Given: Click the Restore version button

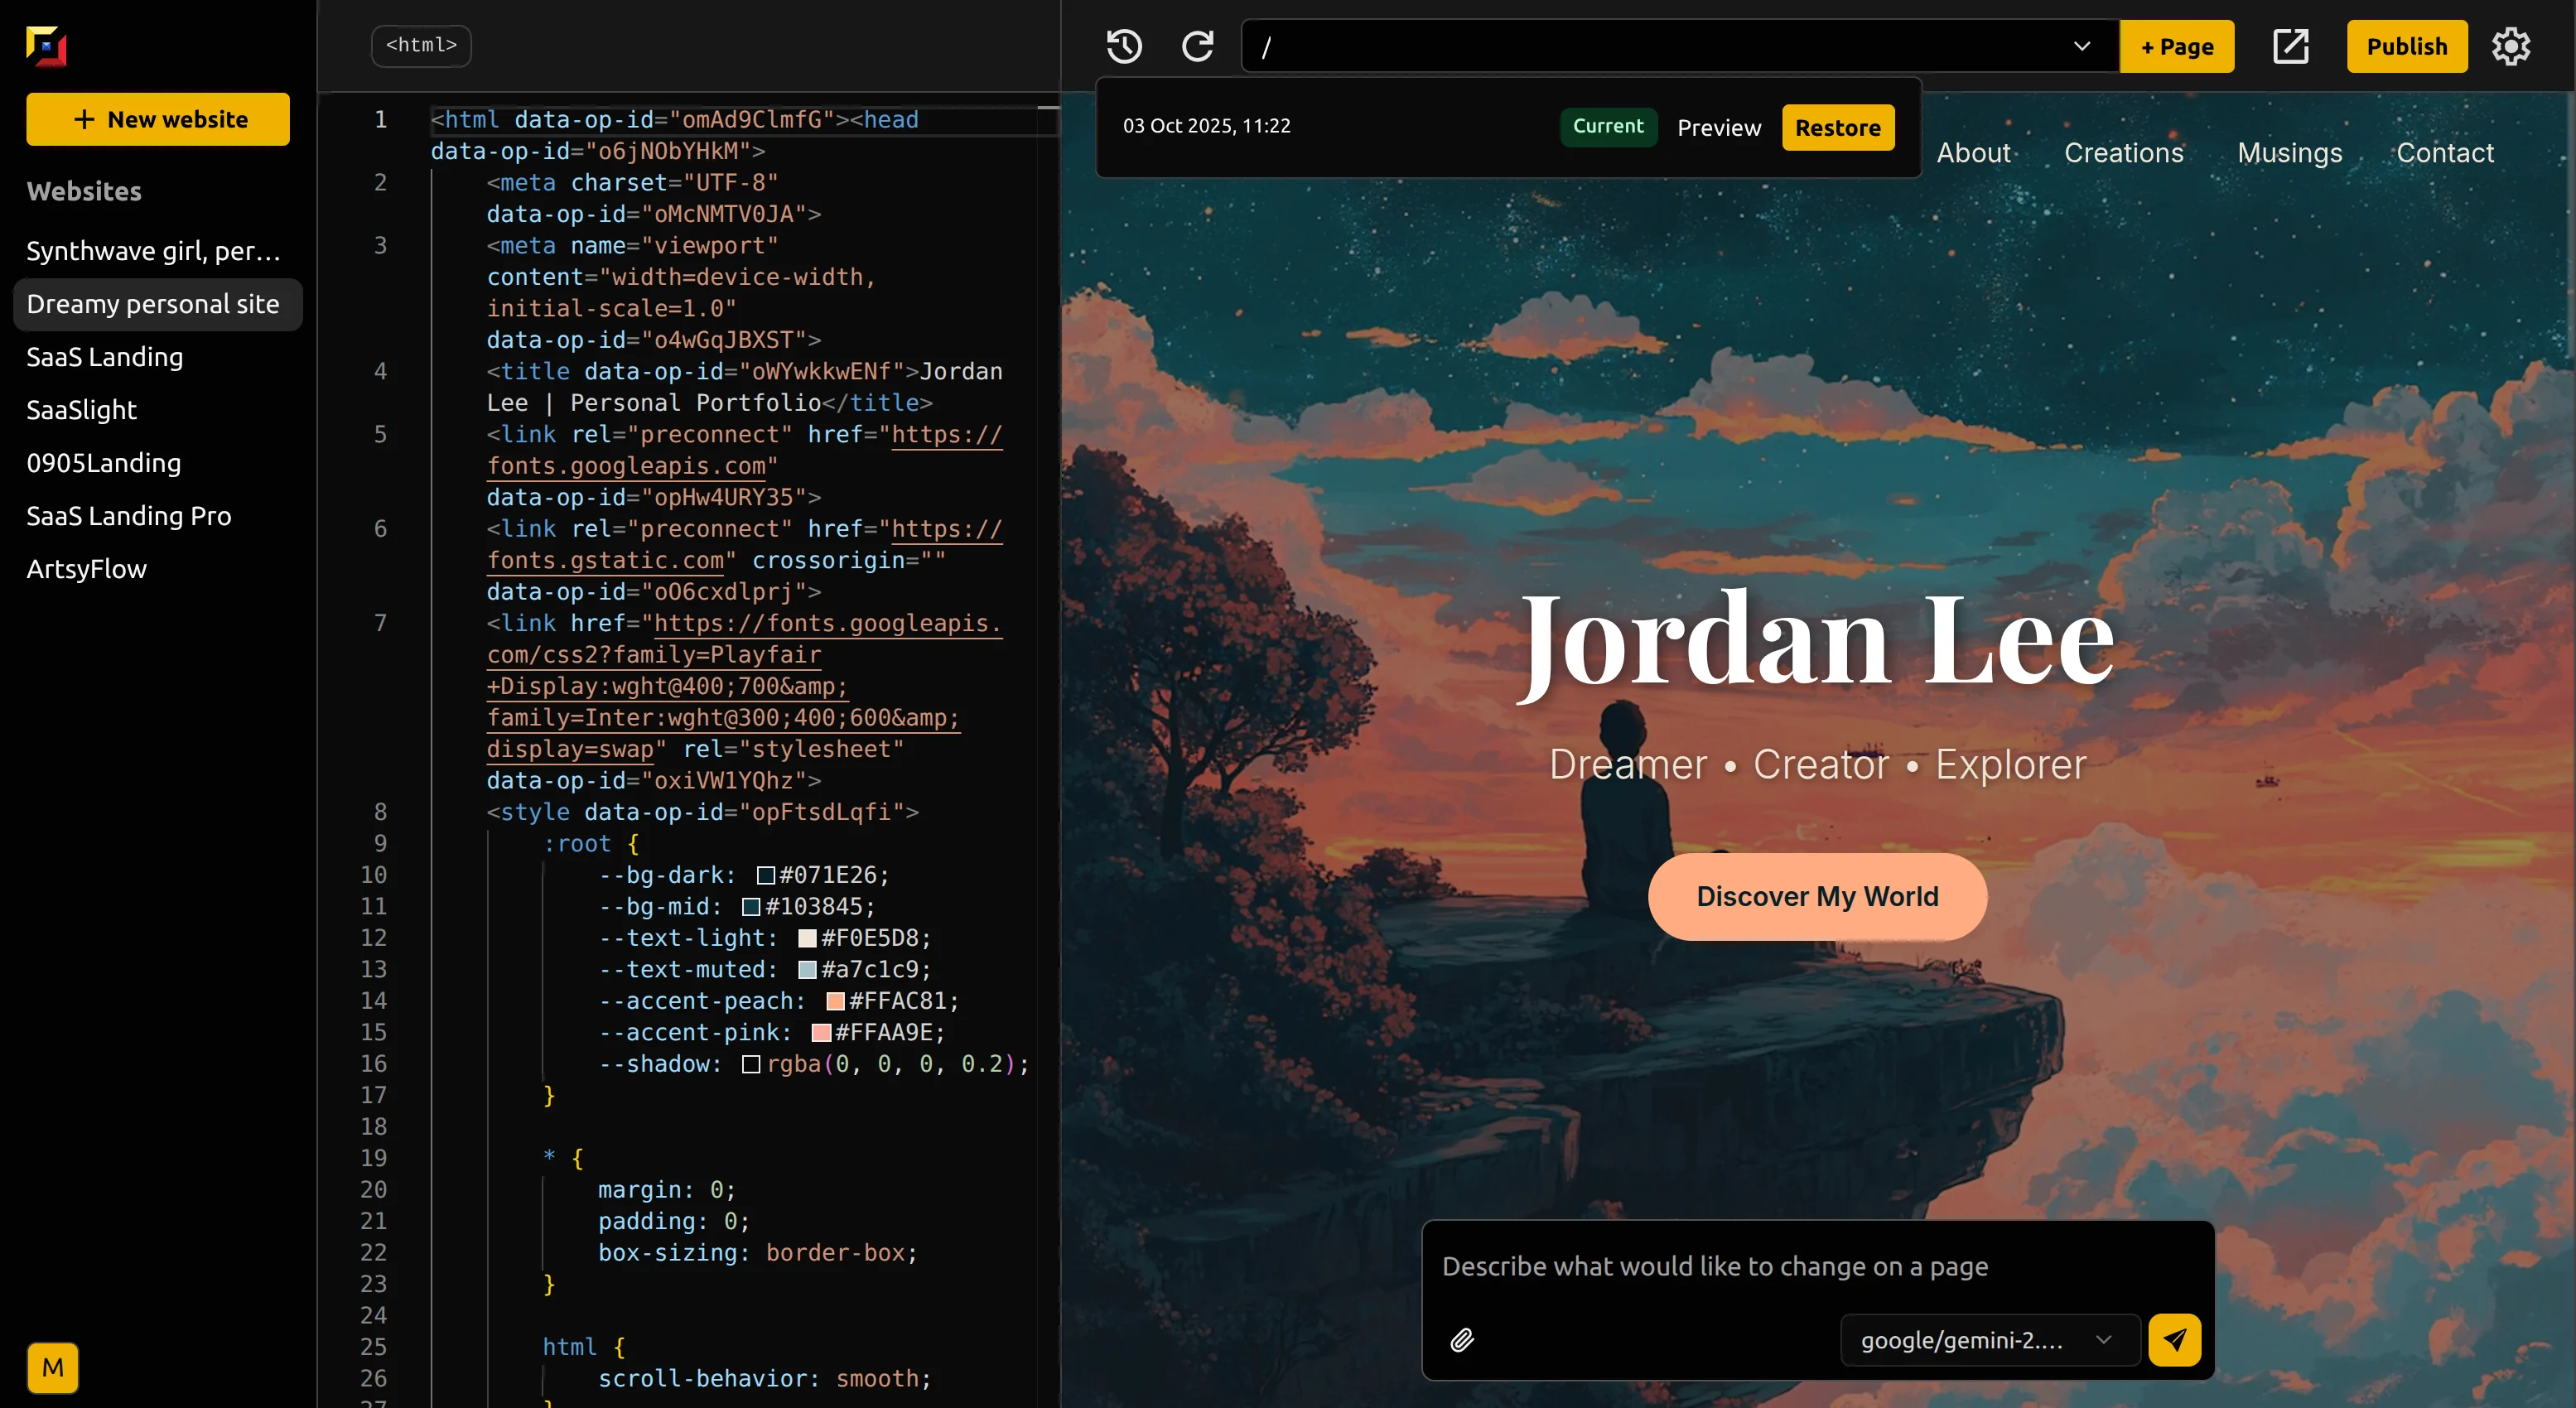Looking at the screenshot, I should (x=1837, y=128).
